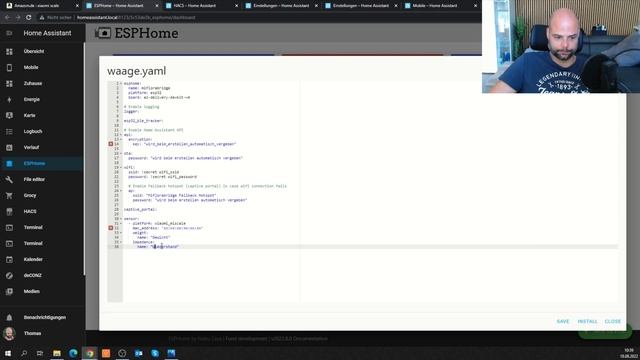Click the error marker on line 14
Viewport: 640px width, 360px height.
111,144
